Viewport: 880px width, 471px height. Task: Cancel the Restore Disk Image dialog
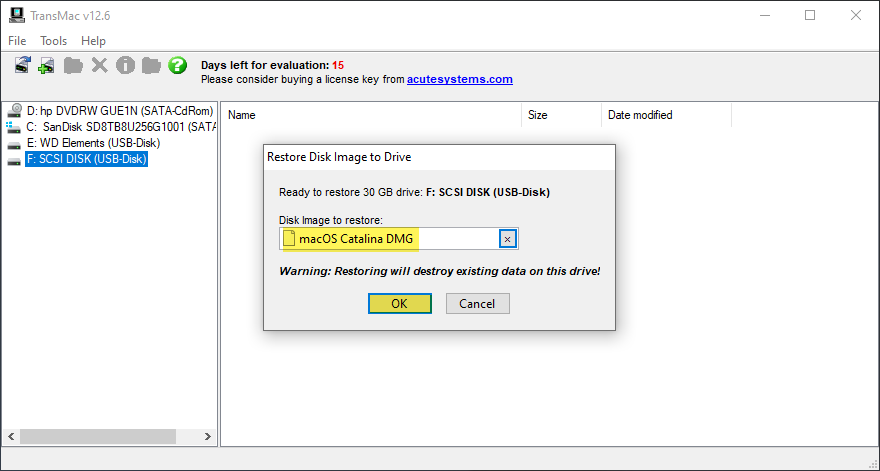click(478, 303)
